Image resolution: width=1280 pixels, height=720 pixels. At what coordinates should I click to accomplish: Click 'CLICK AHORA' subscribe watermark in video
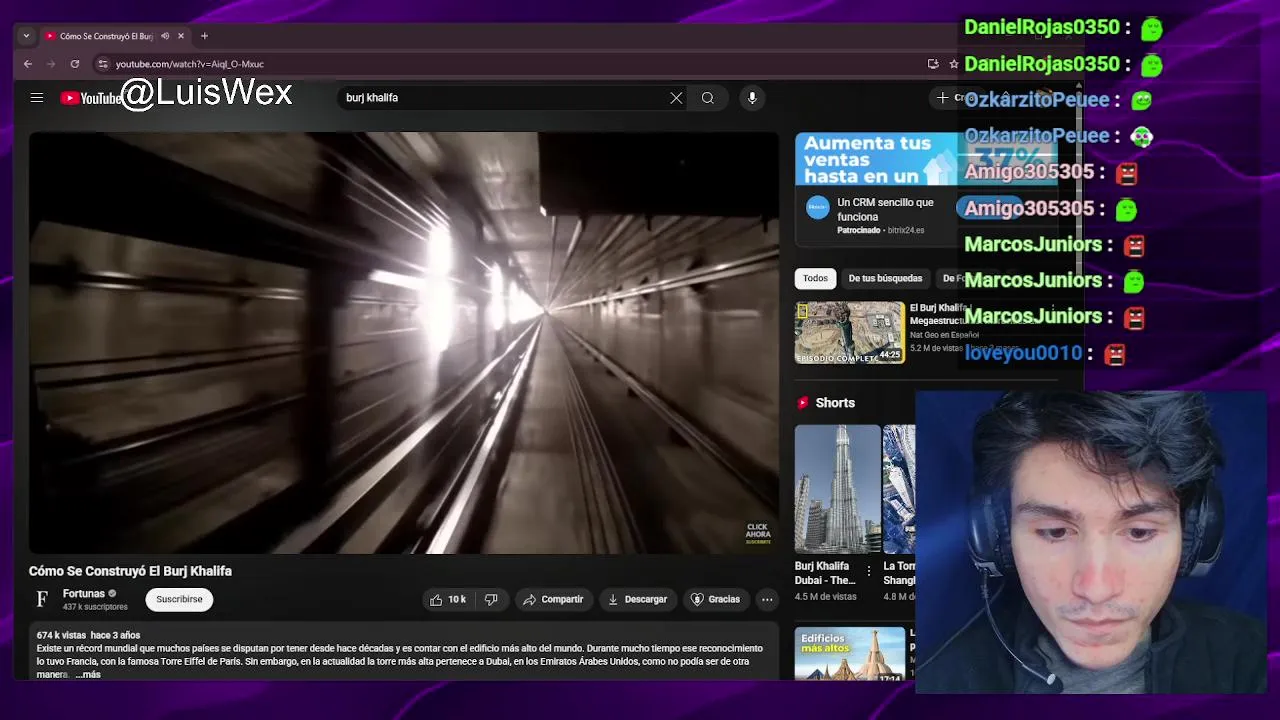[758, 533]
